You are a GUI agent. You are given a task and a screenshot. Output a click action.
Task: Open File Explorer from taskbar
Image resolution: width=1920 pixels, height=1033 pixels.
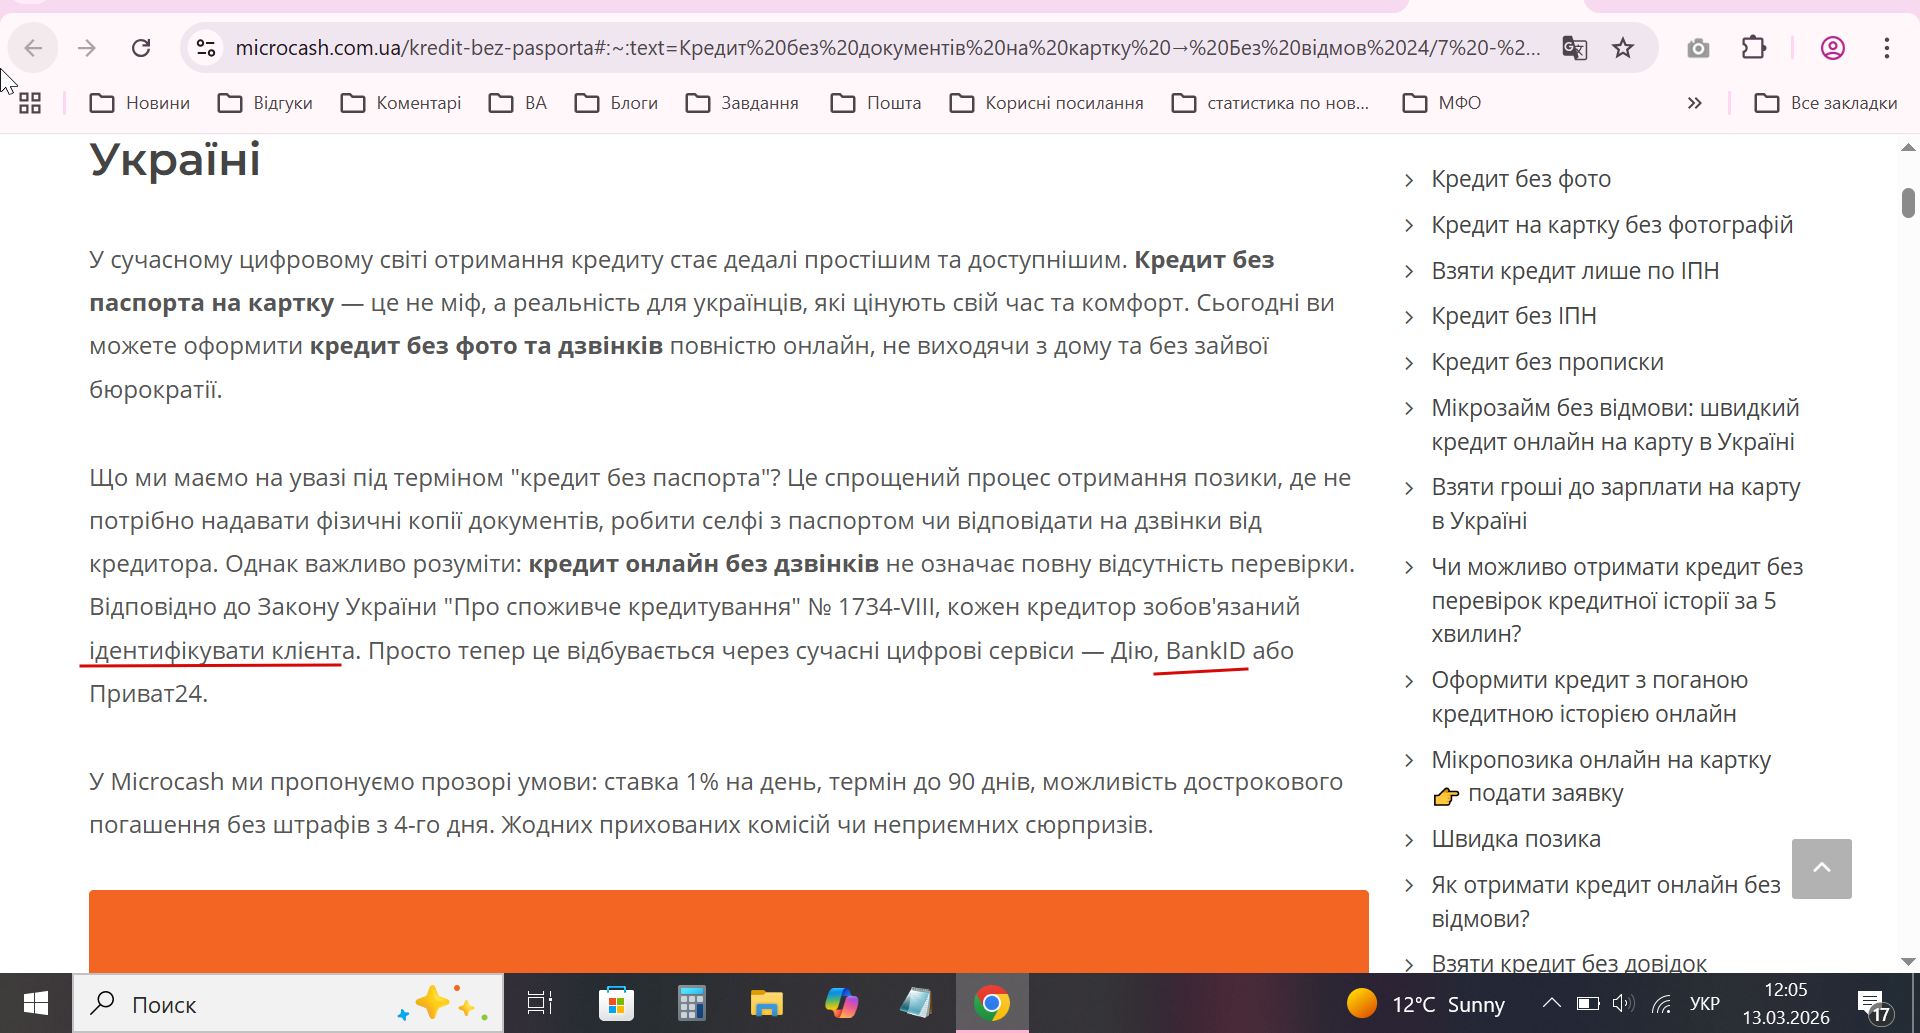(767, 1003)
